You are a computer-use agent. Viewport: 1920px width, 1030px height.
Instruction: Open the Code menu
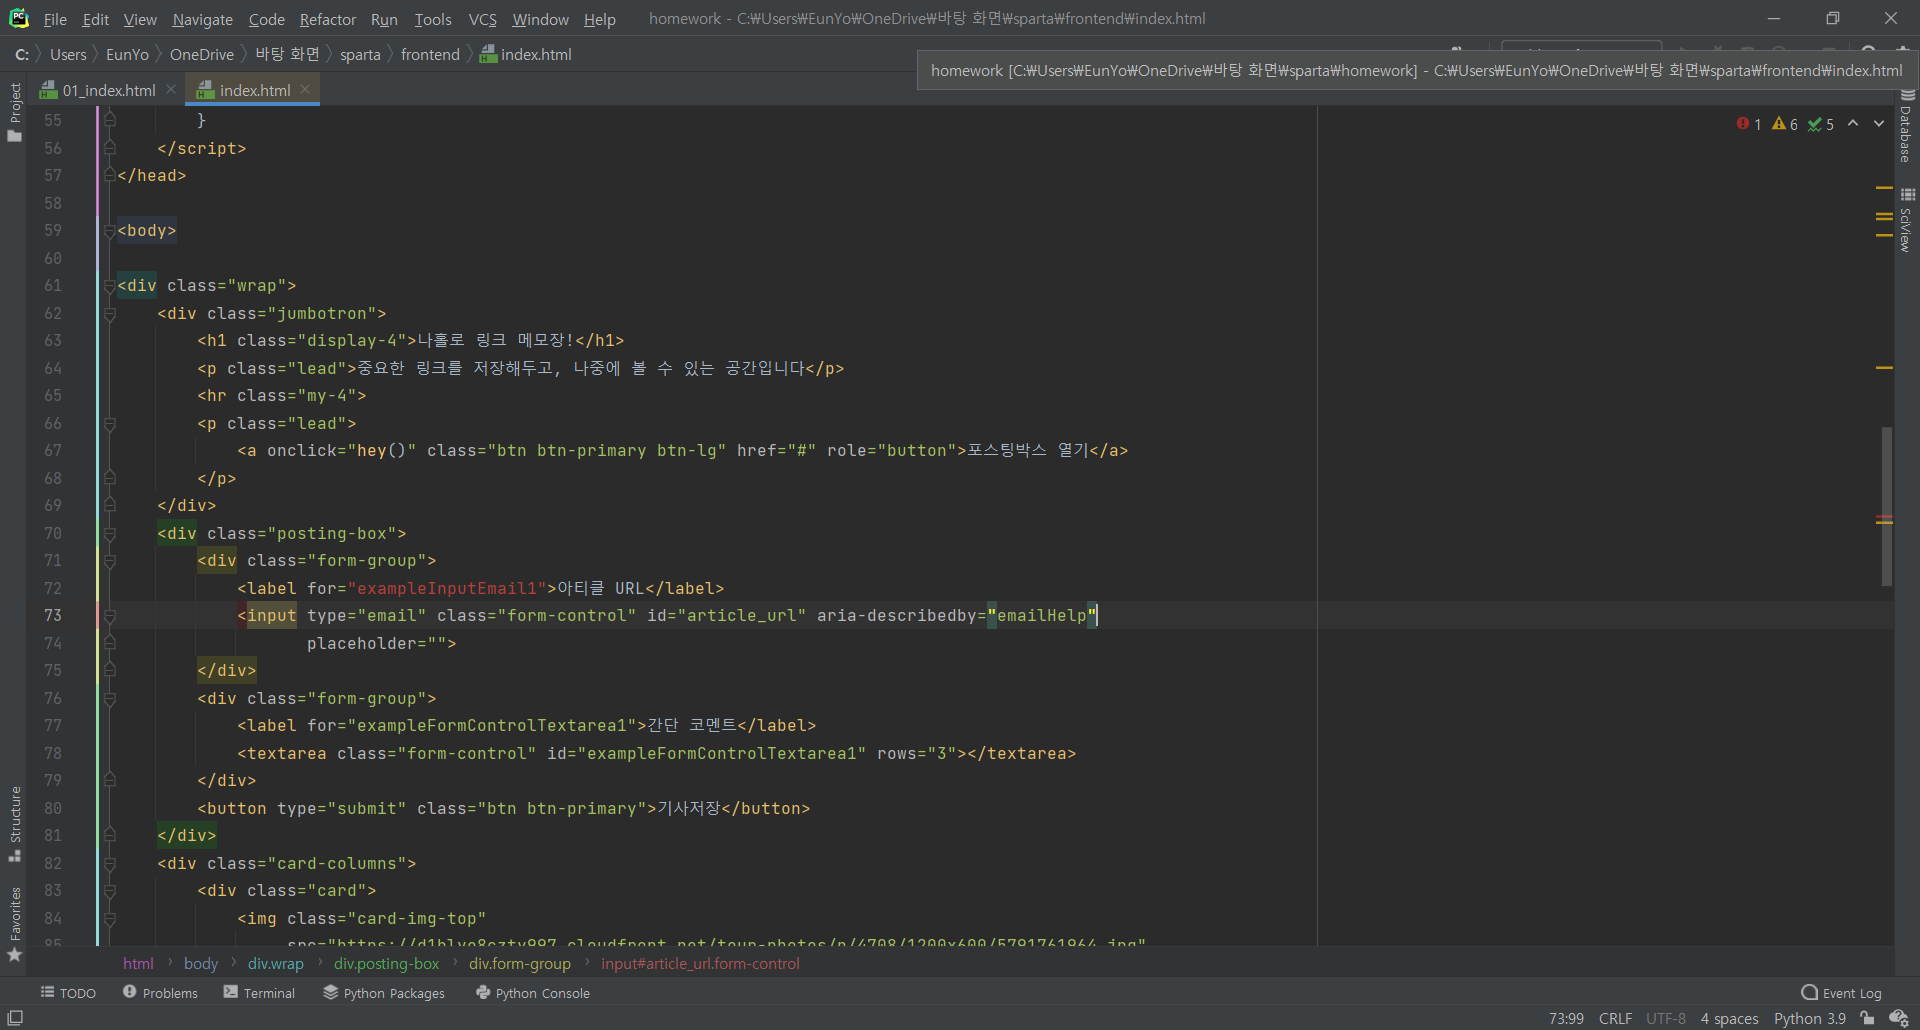(x=267, y=19)
